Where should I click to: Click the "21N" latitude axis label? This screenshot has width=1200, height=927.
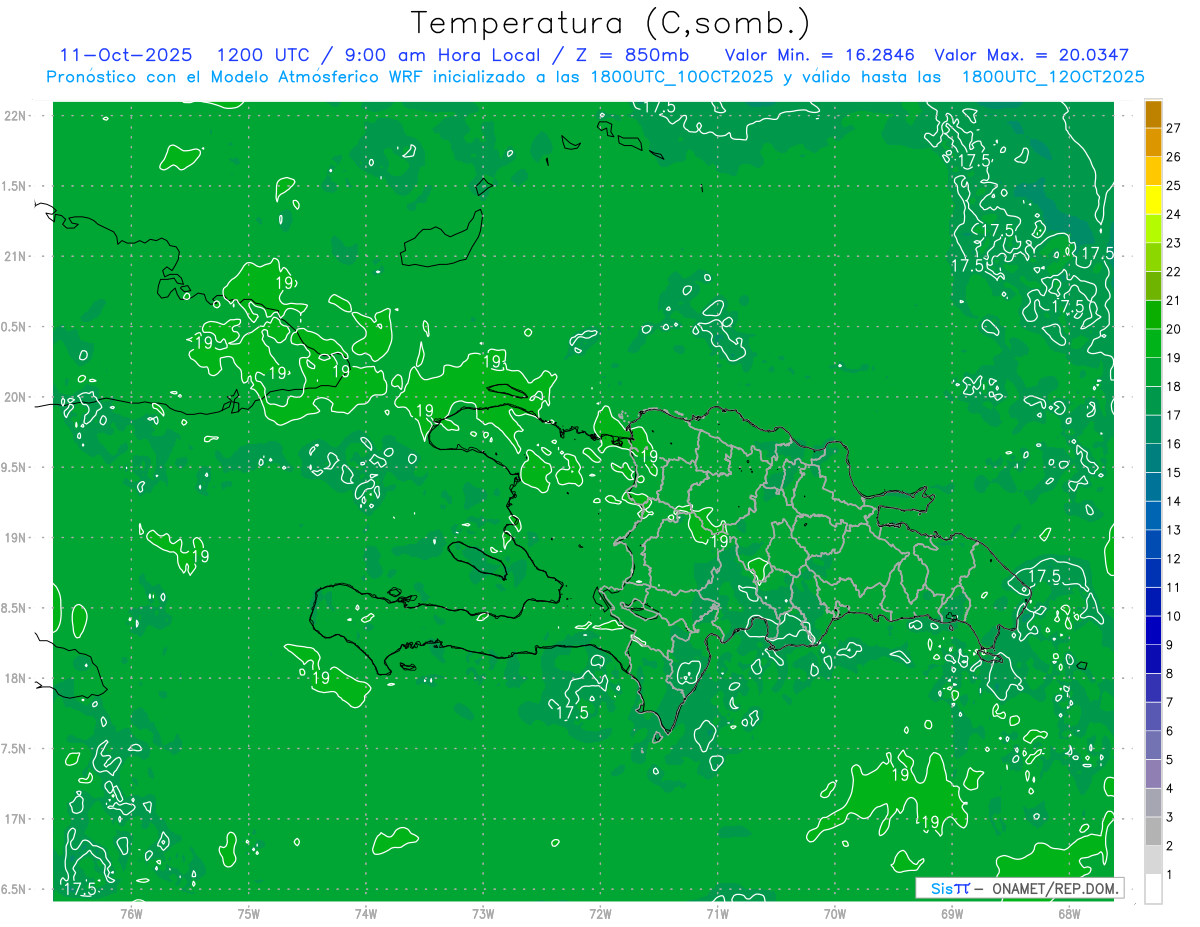click(x=16, y=256)
